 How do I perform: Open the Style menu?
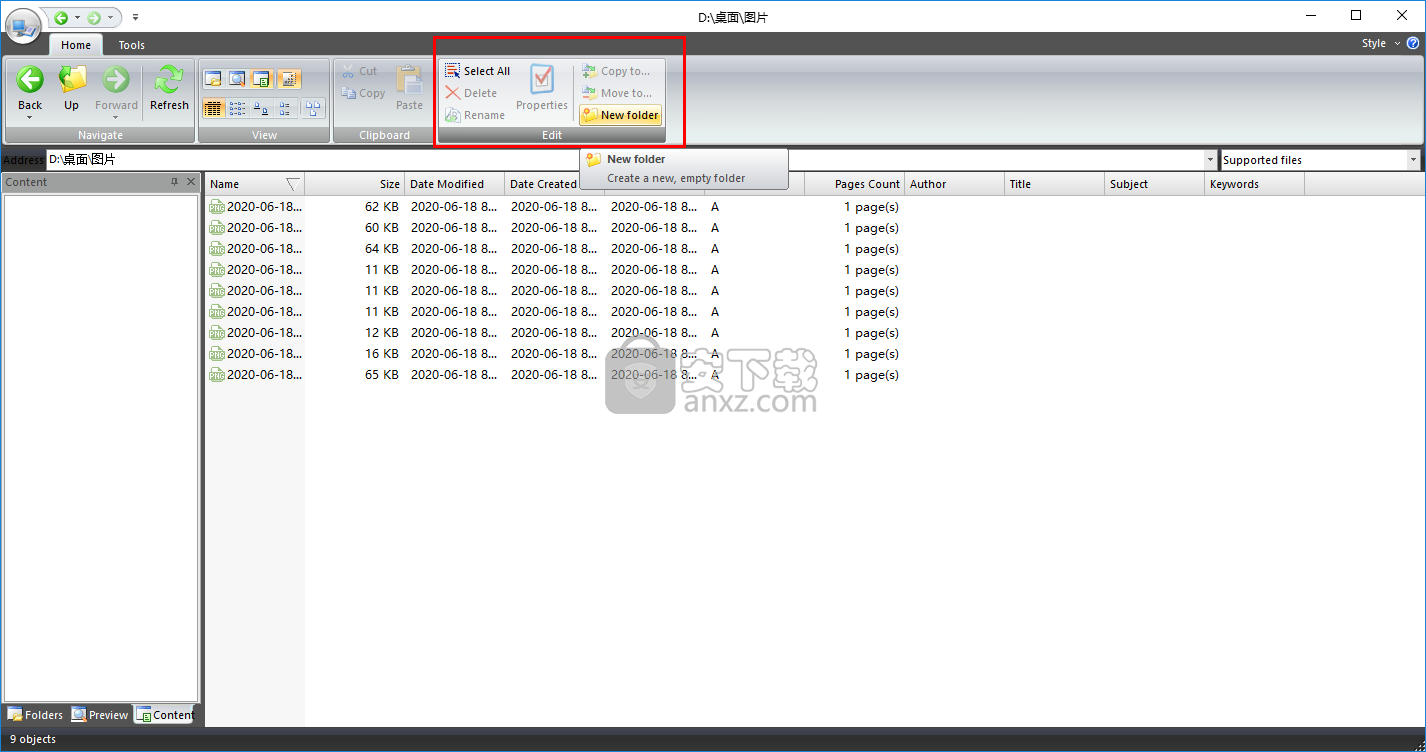pos(1380,43)
